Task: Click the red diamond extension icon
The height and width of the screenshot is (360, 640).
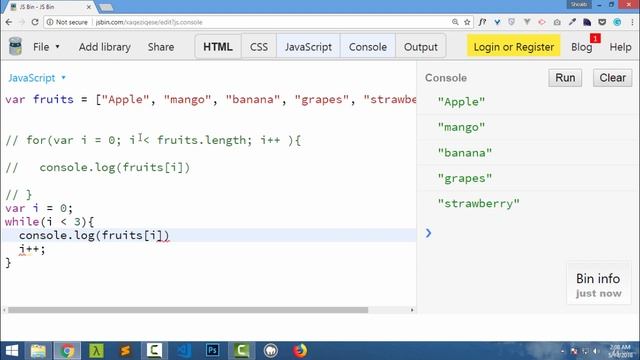Action: [x=542, y=22]
